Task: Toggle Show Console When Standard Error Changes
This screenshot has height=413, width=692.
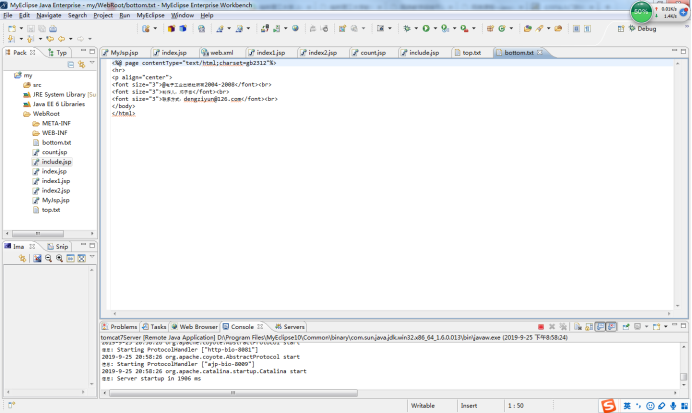Action: (611, 327)
